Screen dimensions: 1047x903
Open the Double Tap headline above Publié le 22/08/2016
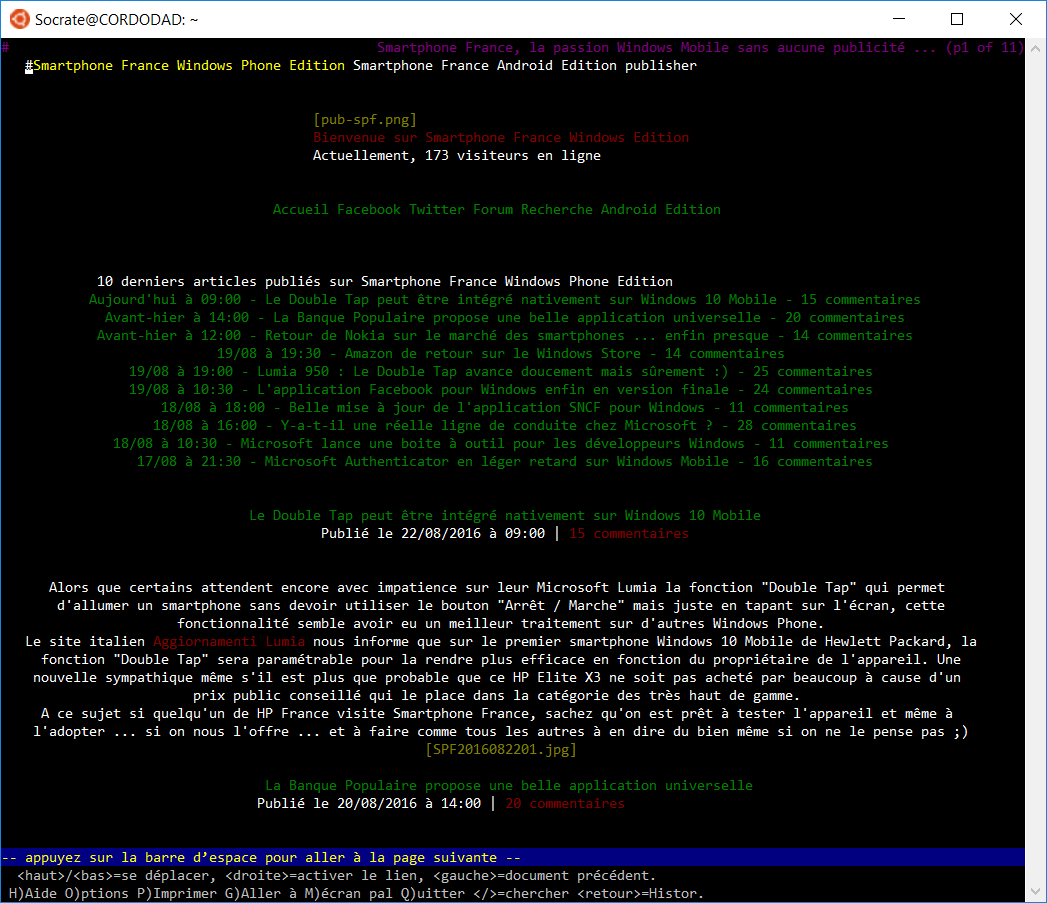pos(505,516)
